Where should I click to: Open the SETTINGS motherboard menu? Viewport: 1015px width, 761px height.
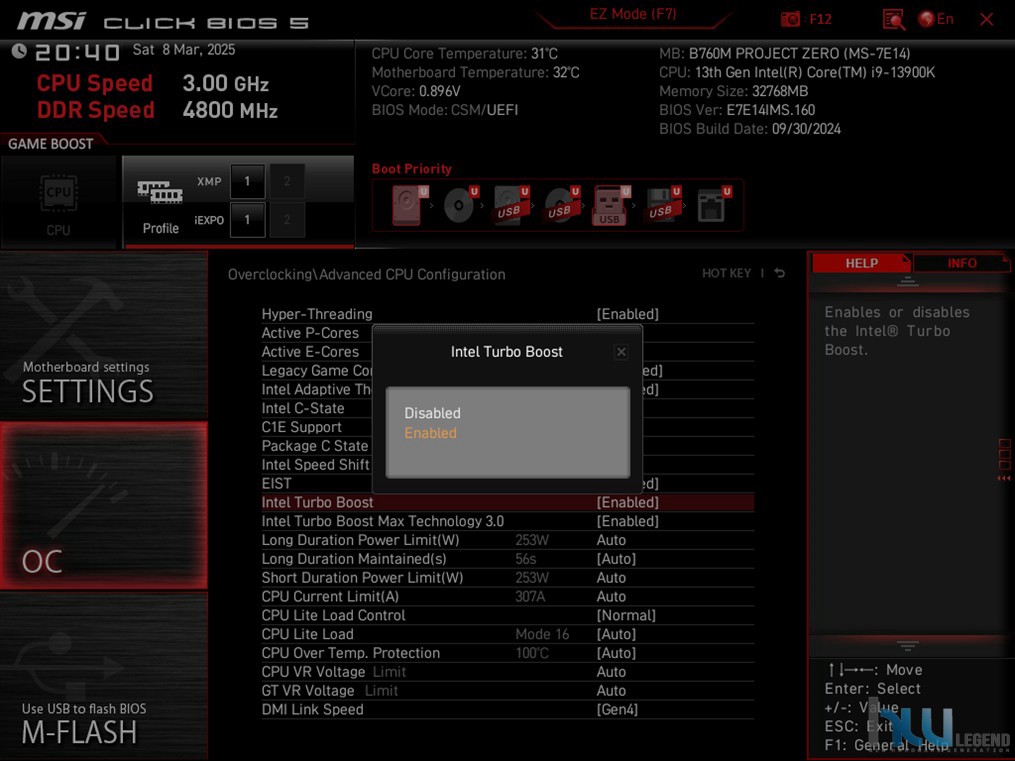(104, 335)
